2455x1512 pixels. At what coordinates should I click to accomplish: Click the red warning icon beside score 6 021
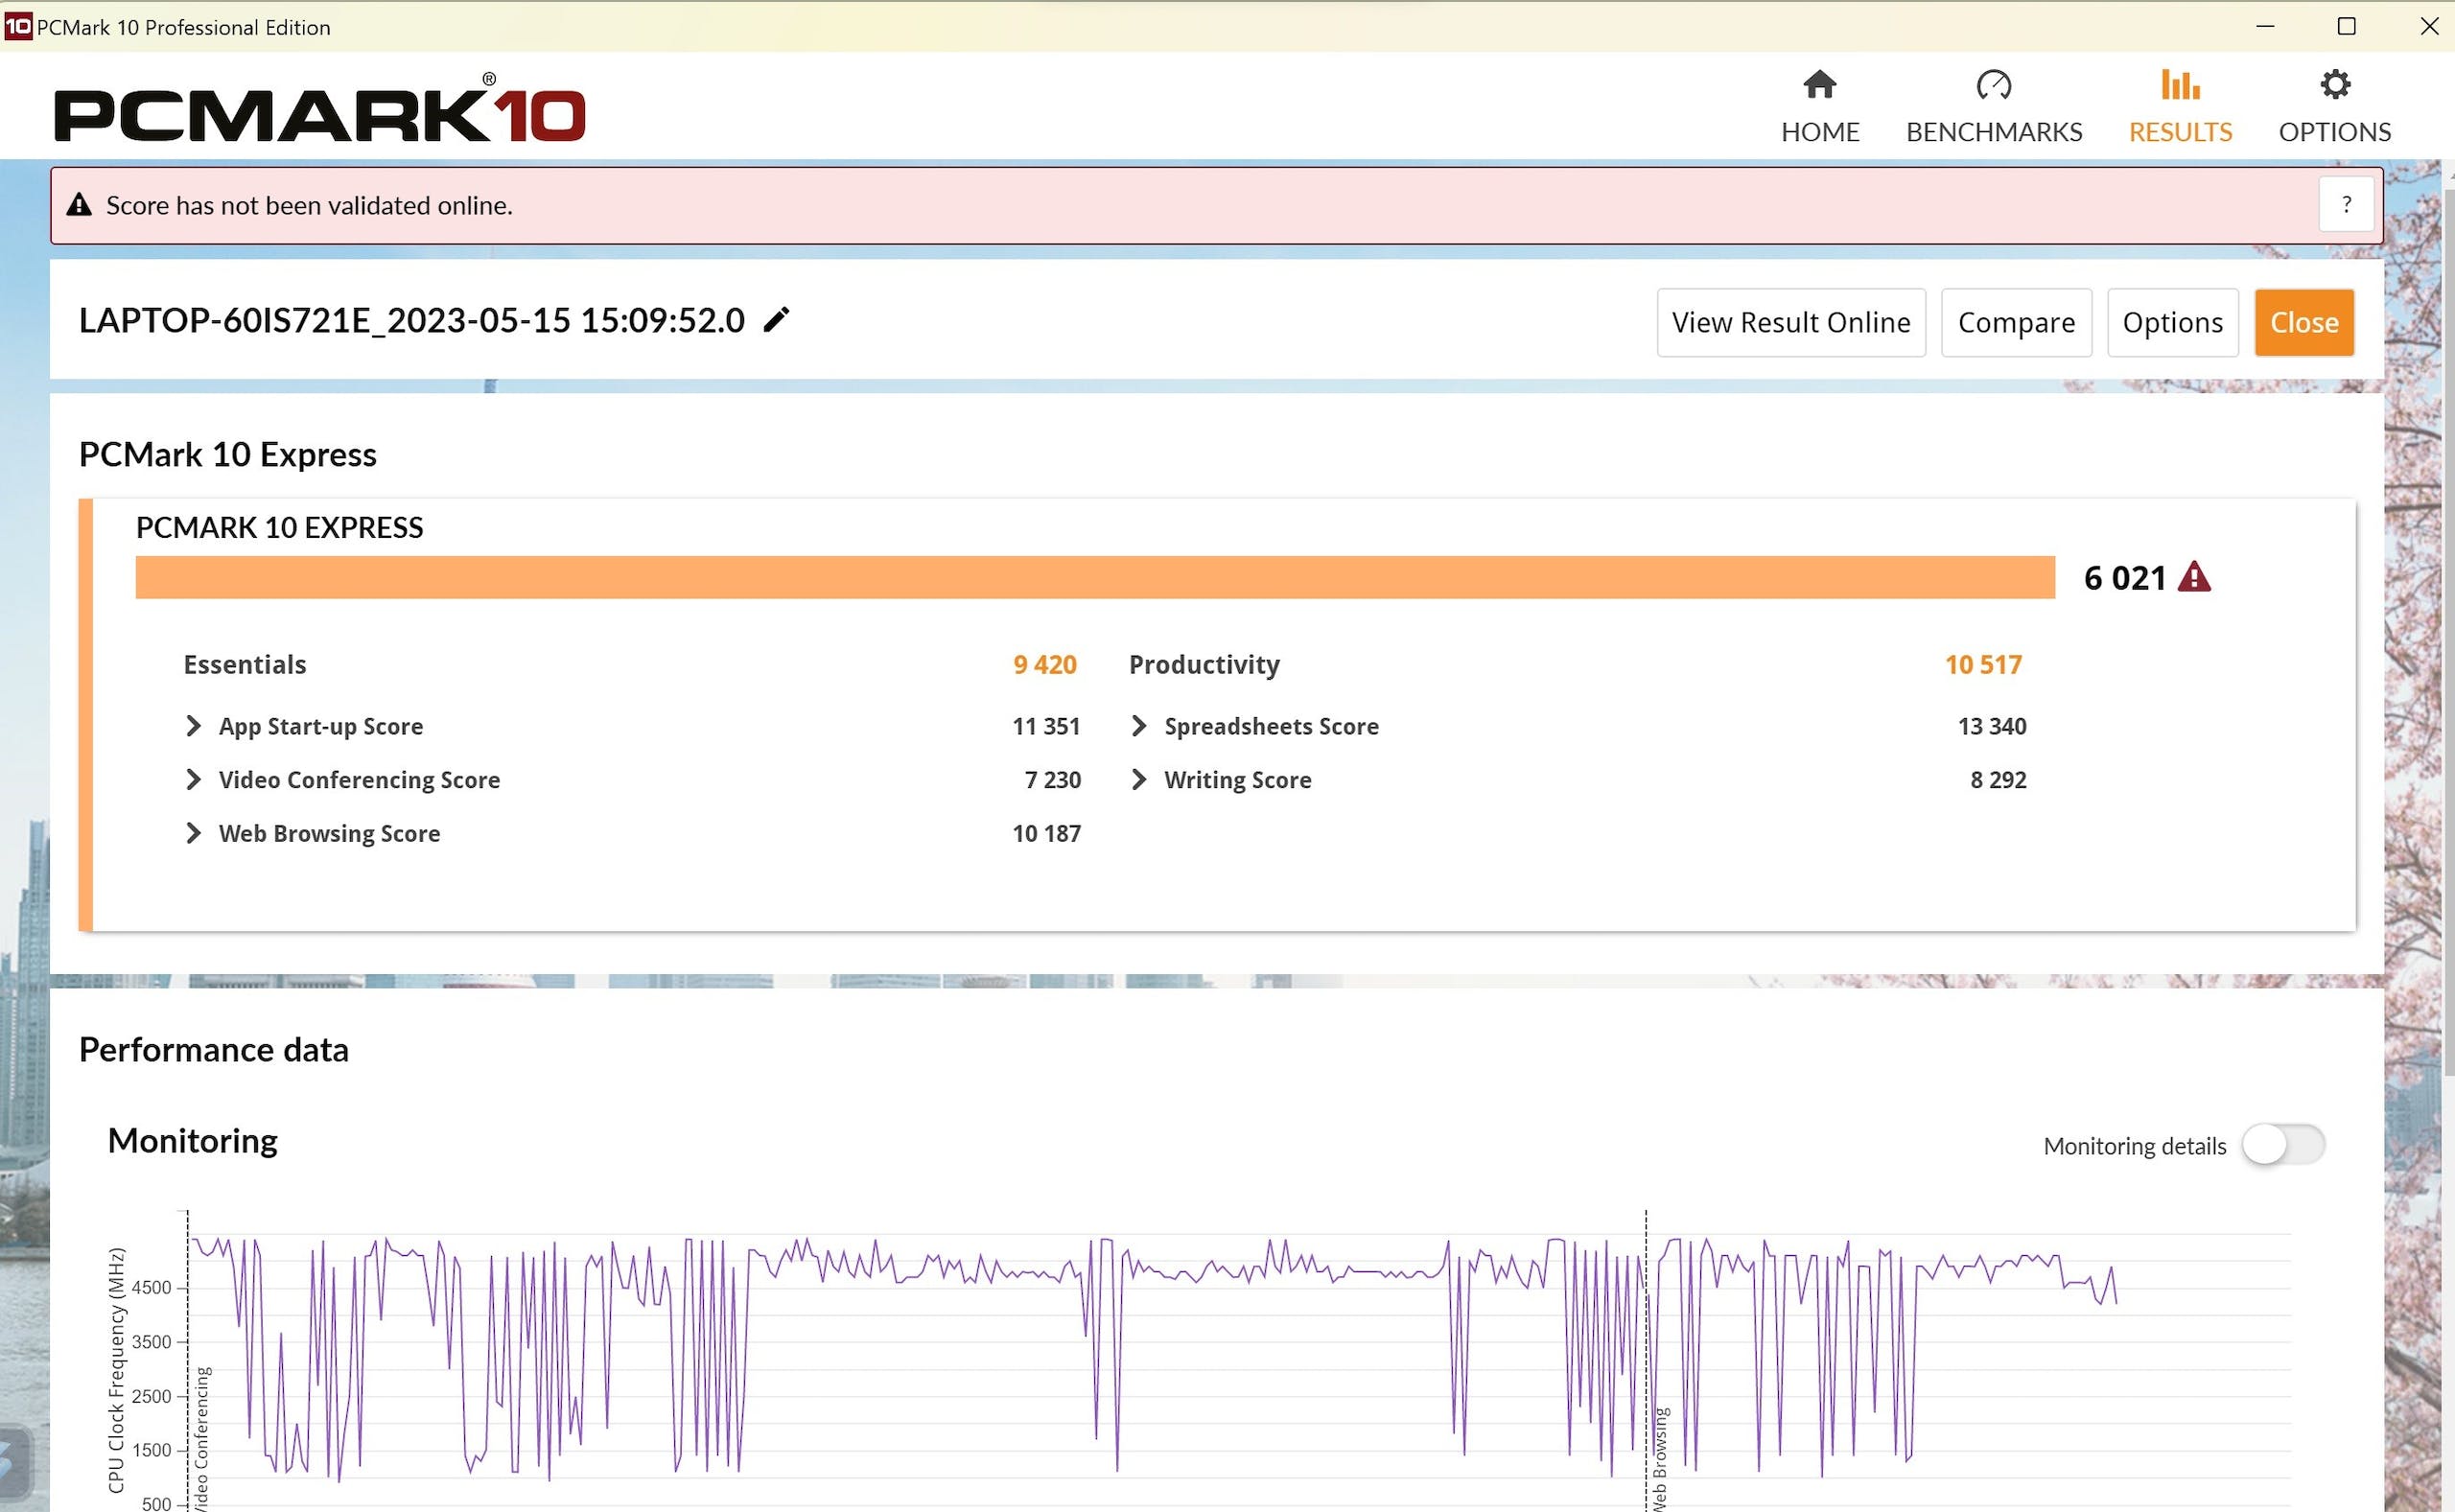click(2194, 577)
